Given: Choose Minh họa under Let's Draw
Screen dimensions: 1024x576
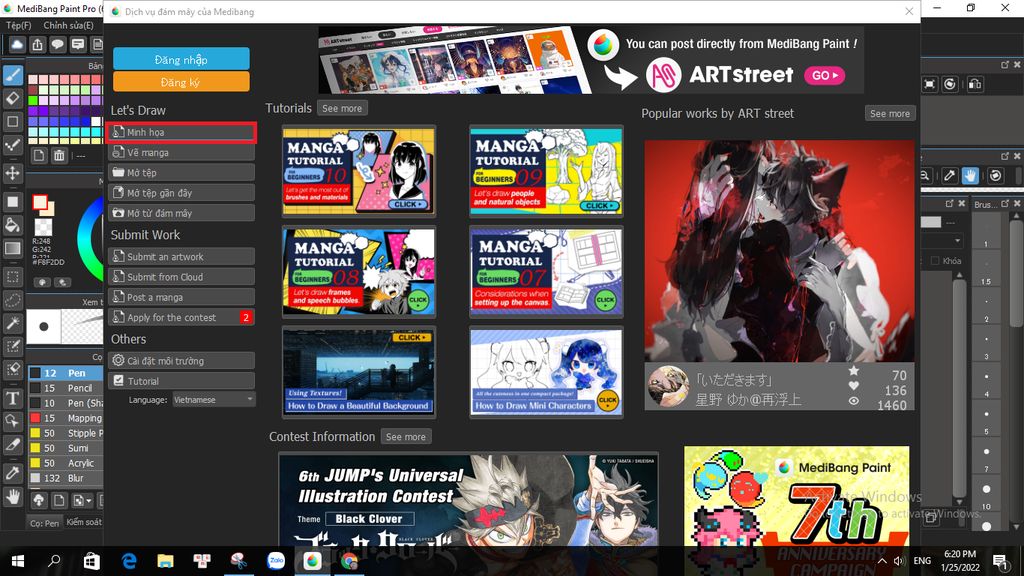Looking at the screenshot, I should tap(182, 132).
